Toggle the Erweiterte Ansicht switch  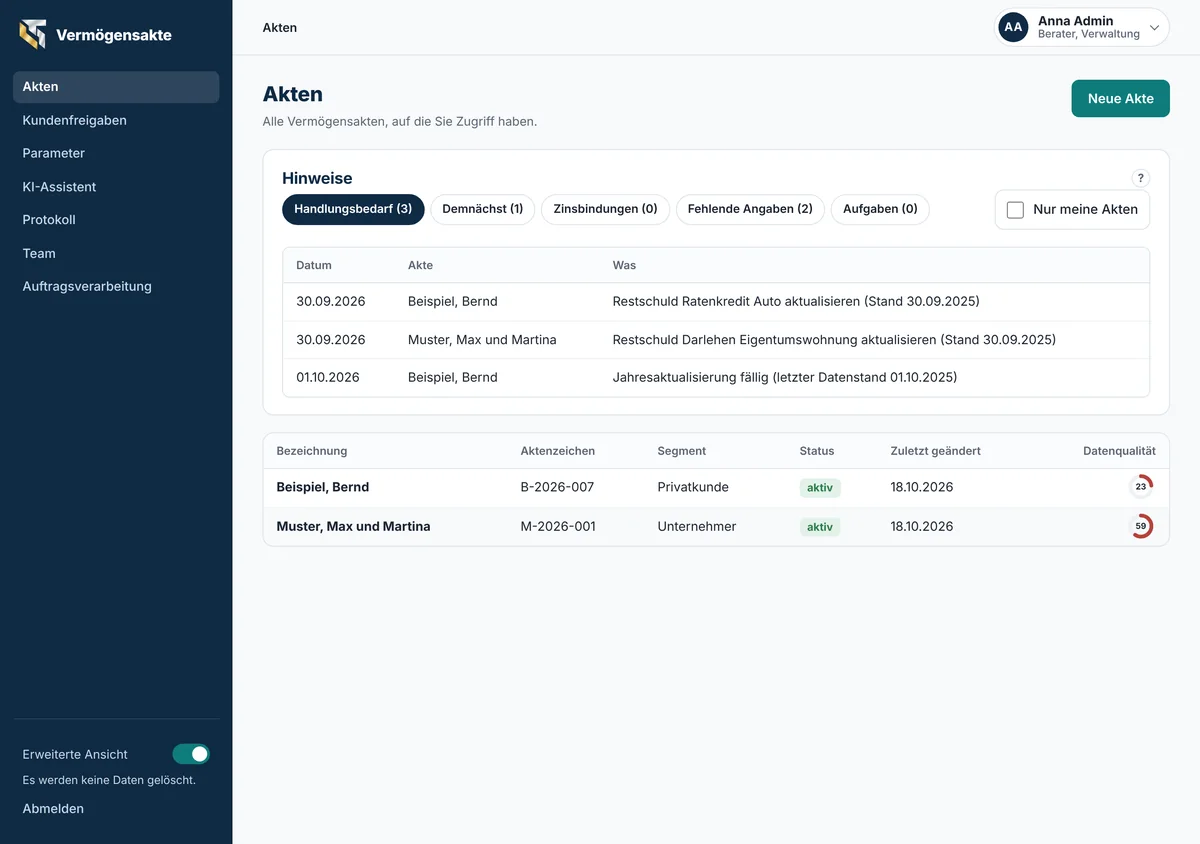(191, 754)
